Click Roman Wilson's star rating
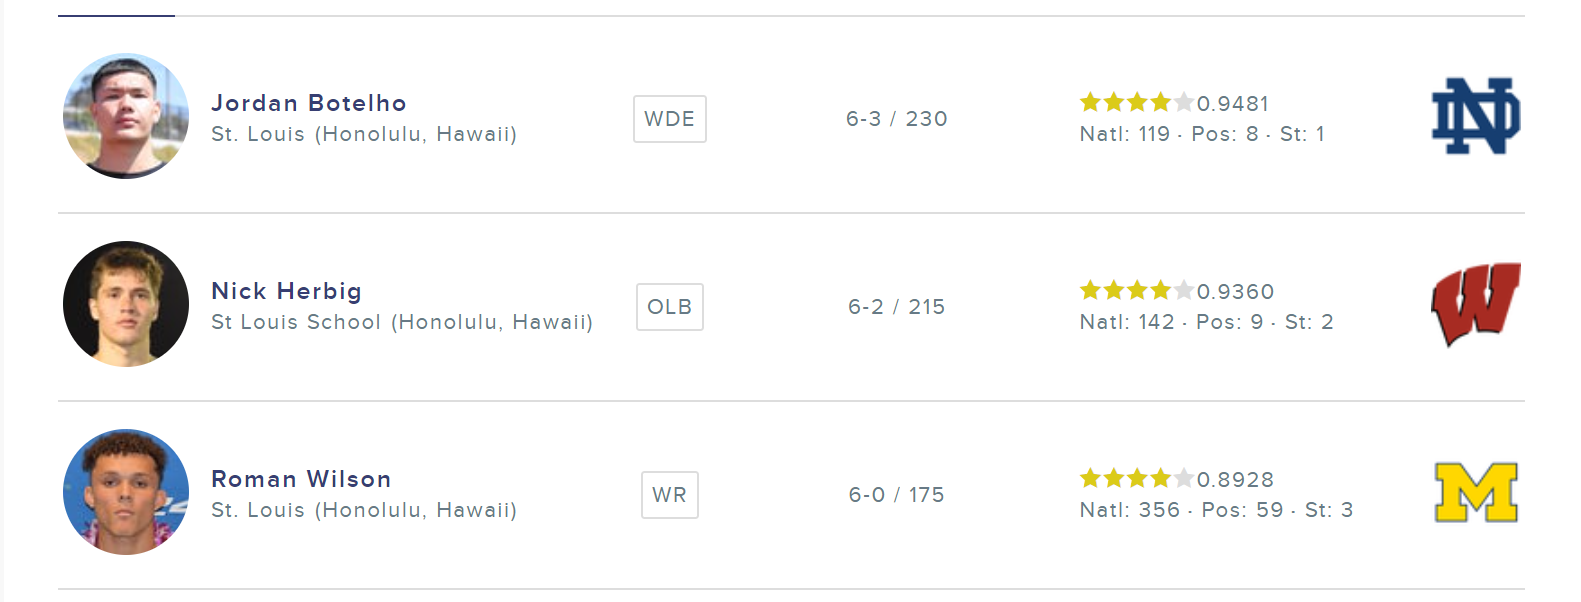1581x602 pixels. click(1136, 478)
